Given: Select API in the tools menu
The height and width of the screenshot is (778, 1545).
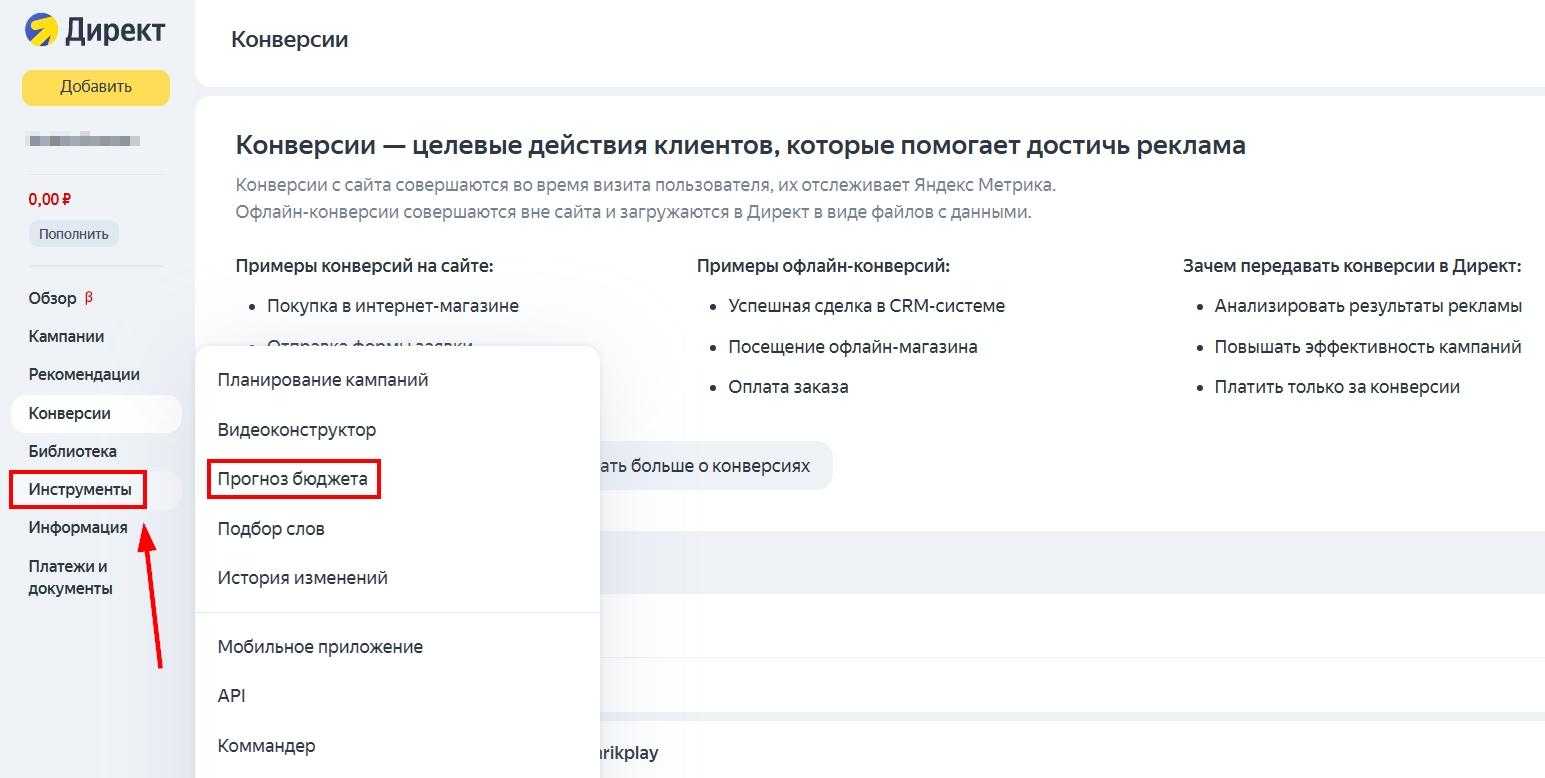Looking at the screenshot, I should tap(231, 696).
